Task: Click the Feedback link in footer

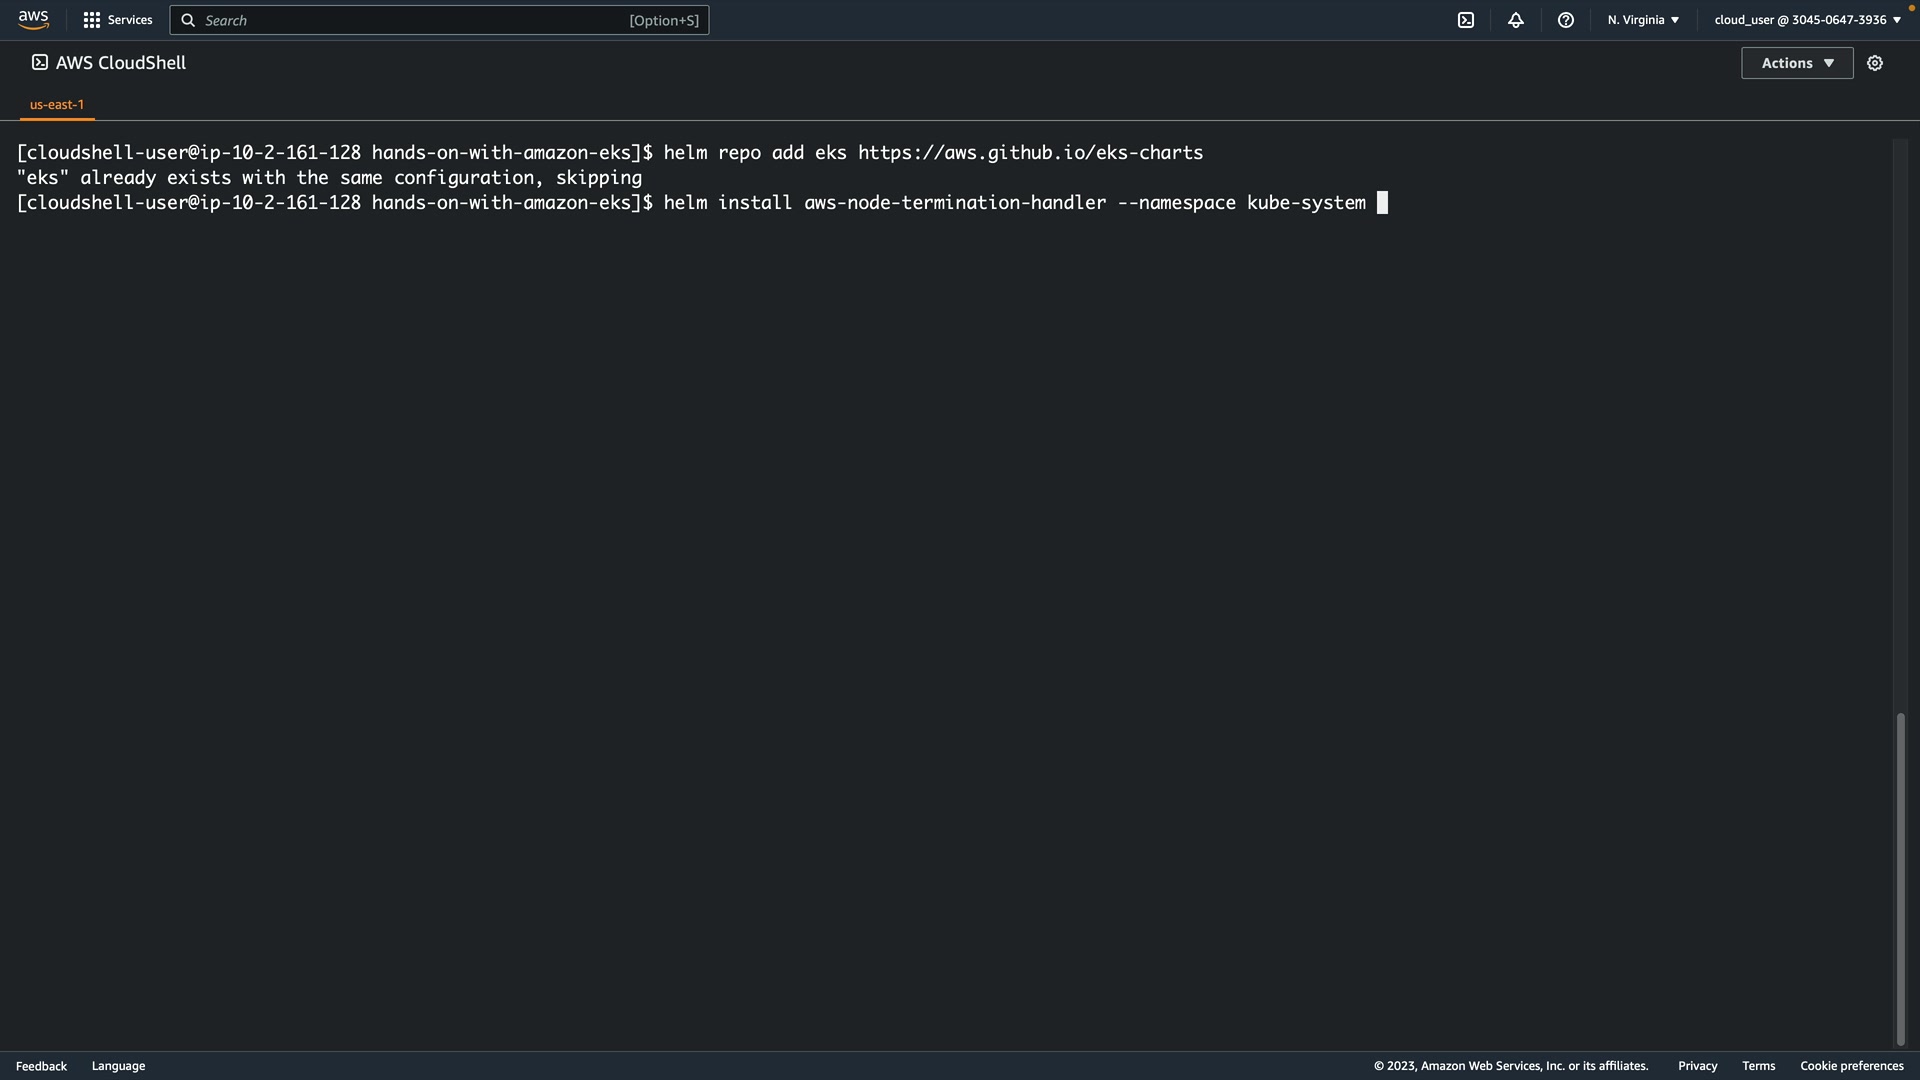Action: click(41, 1066)
